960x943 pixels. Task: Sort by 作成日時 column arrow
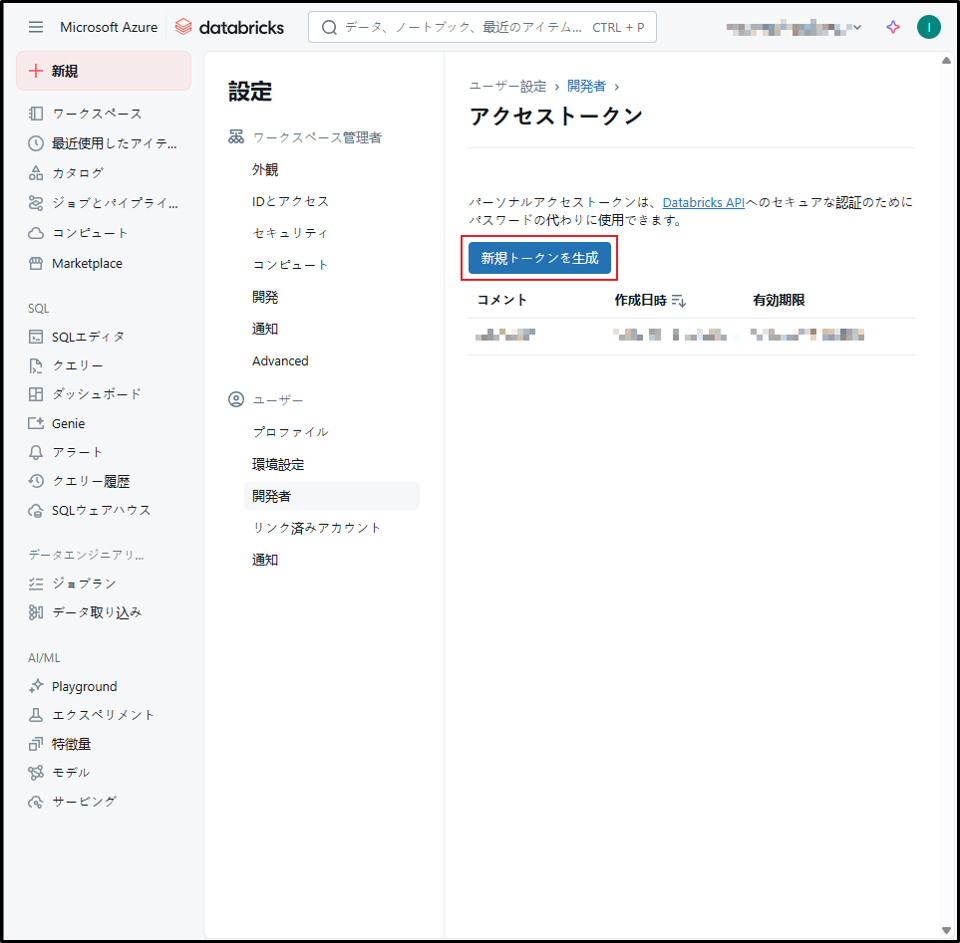(x=678, y=300)
